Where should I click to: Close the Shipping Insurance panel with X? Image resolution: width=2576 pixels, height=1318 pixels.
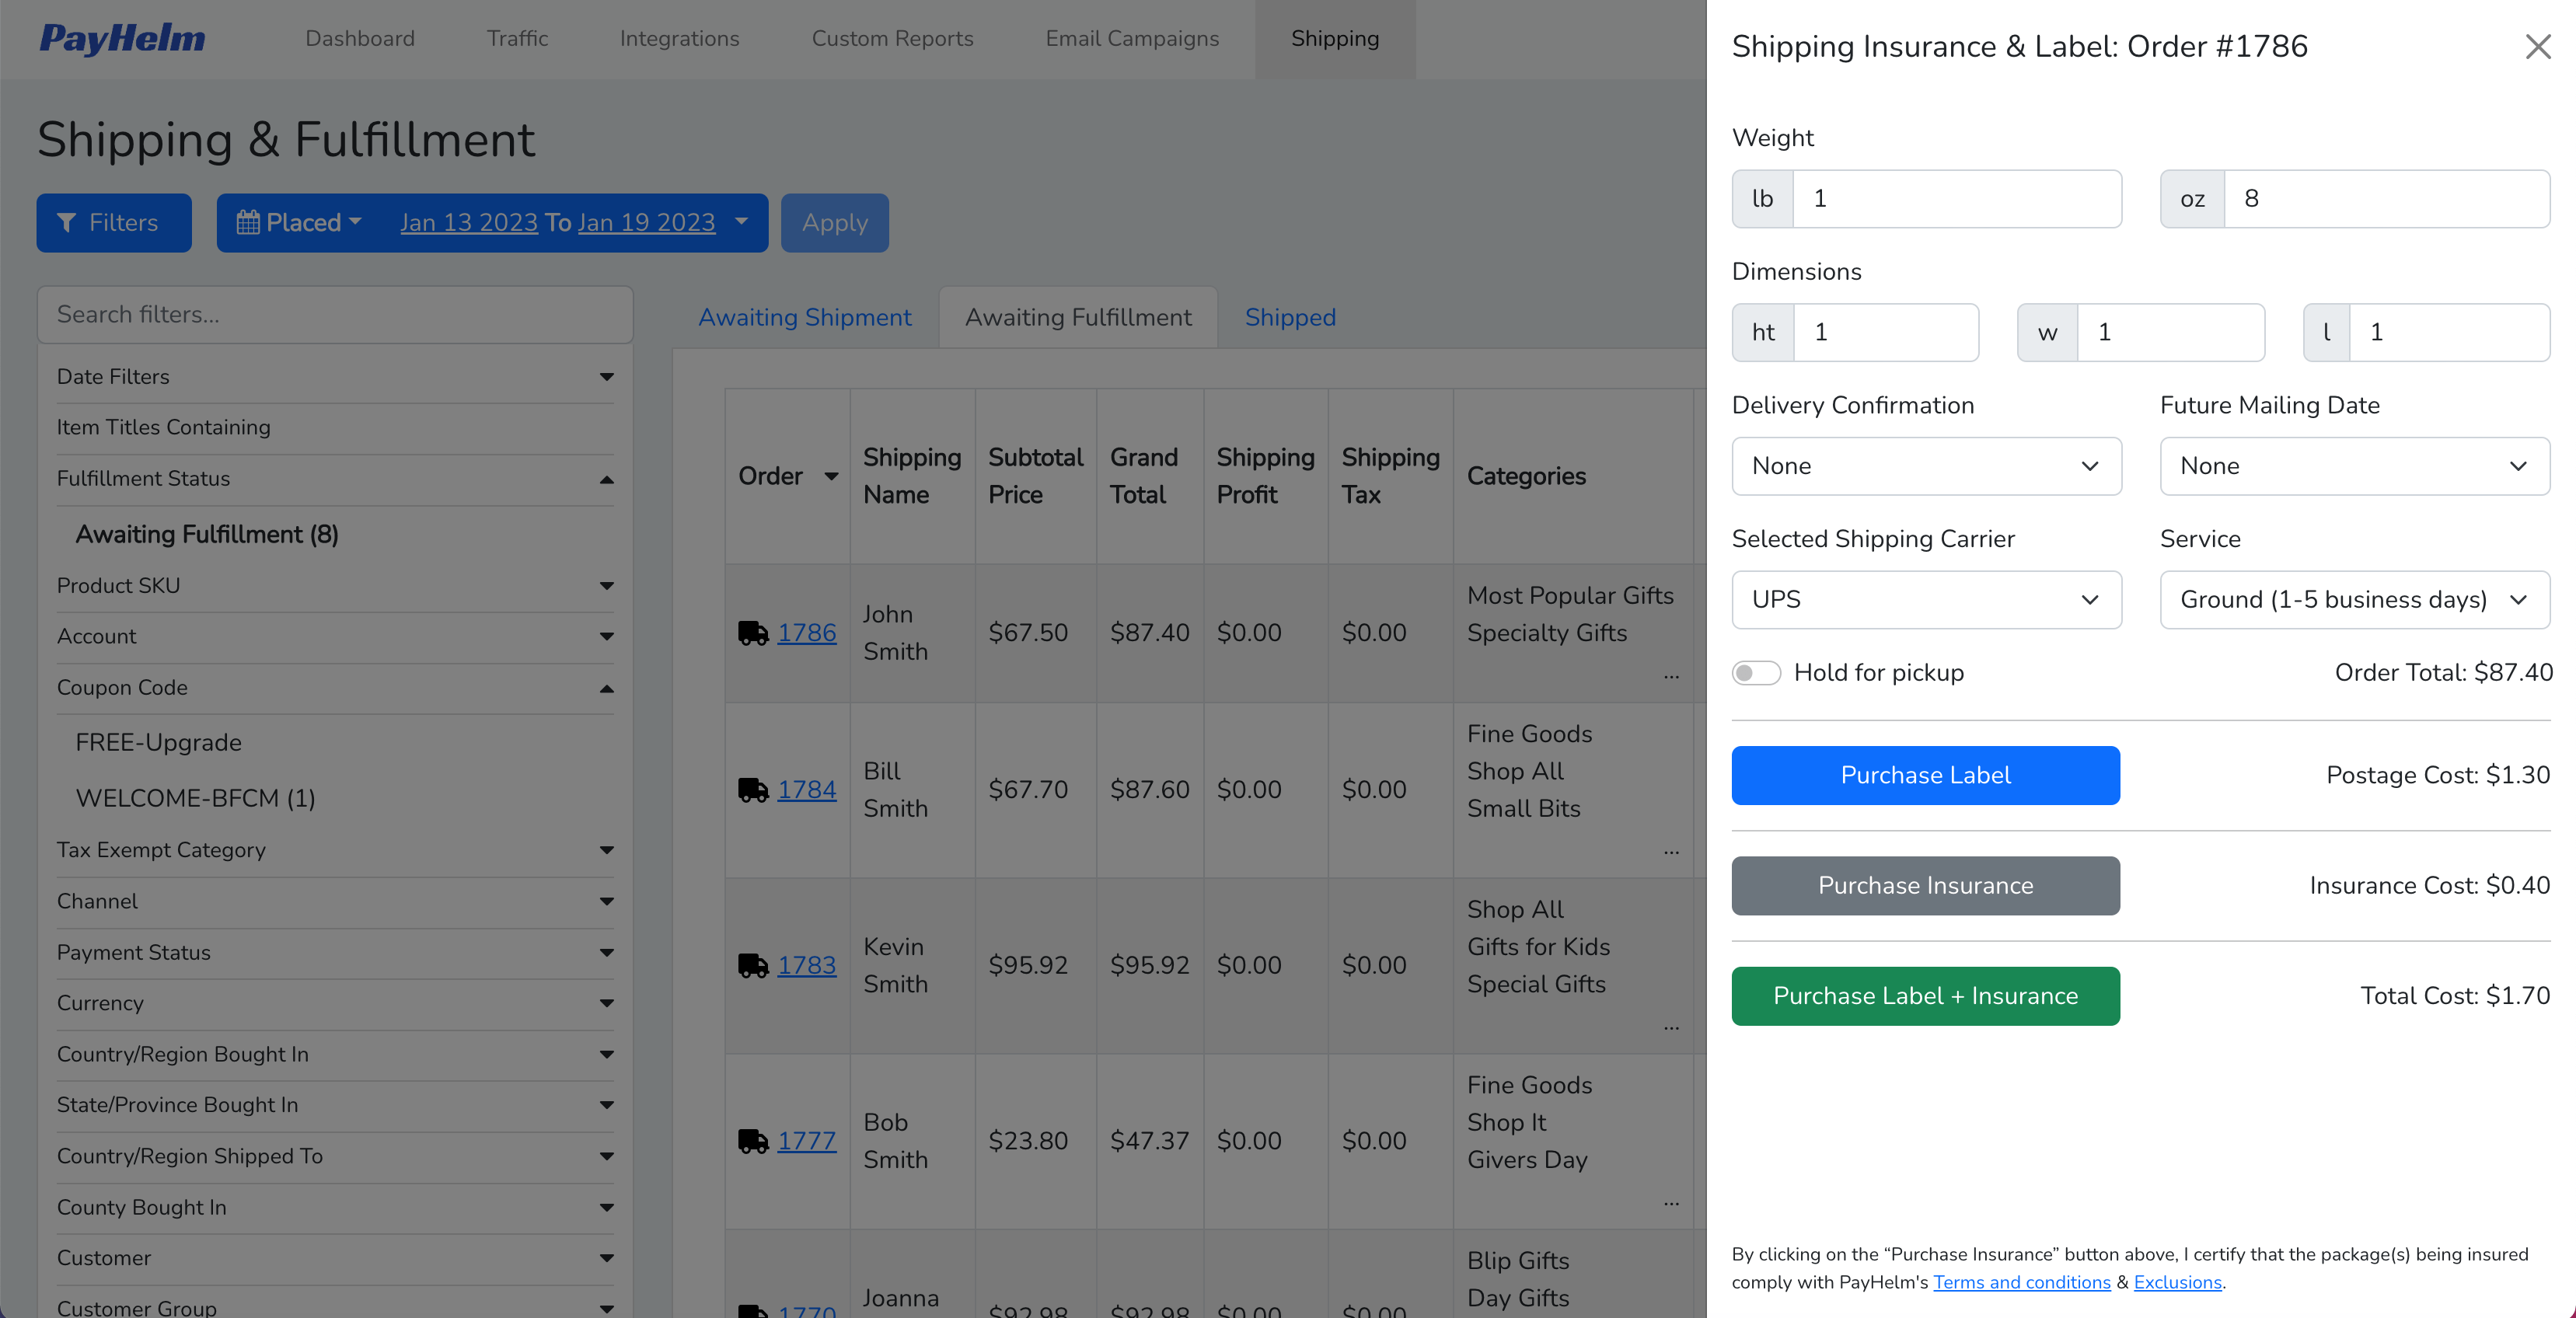2537,47
